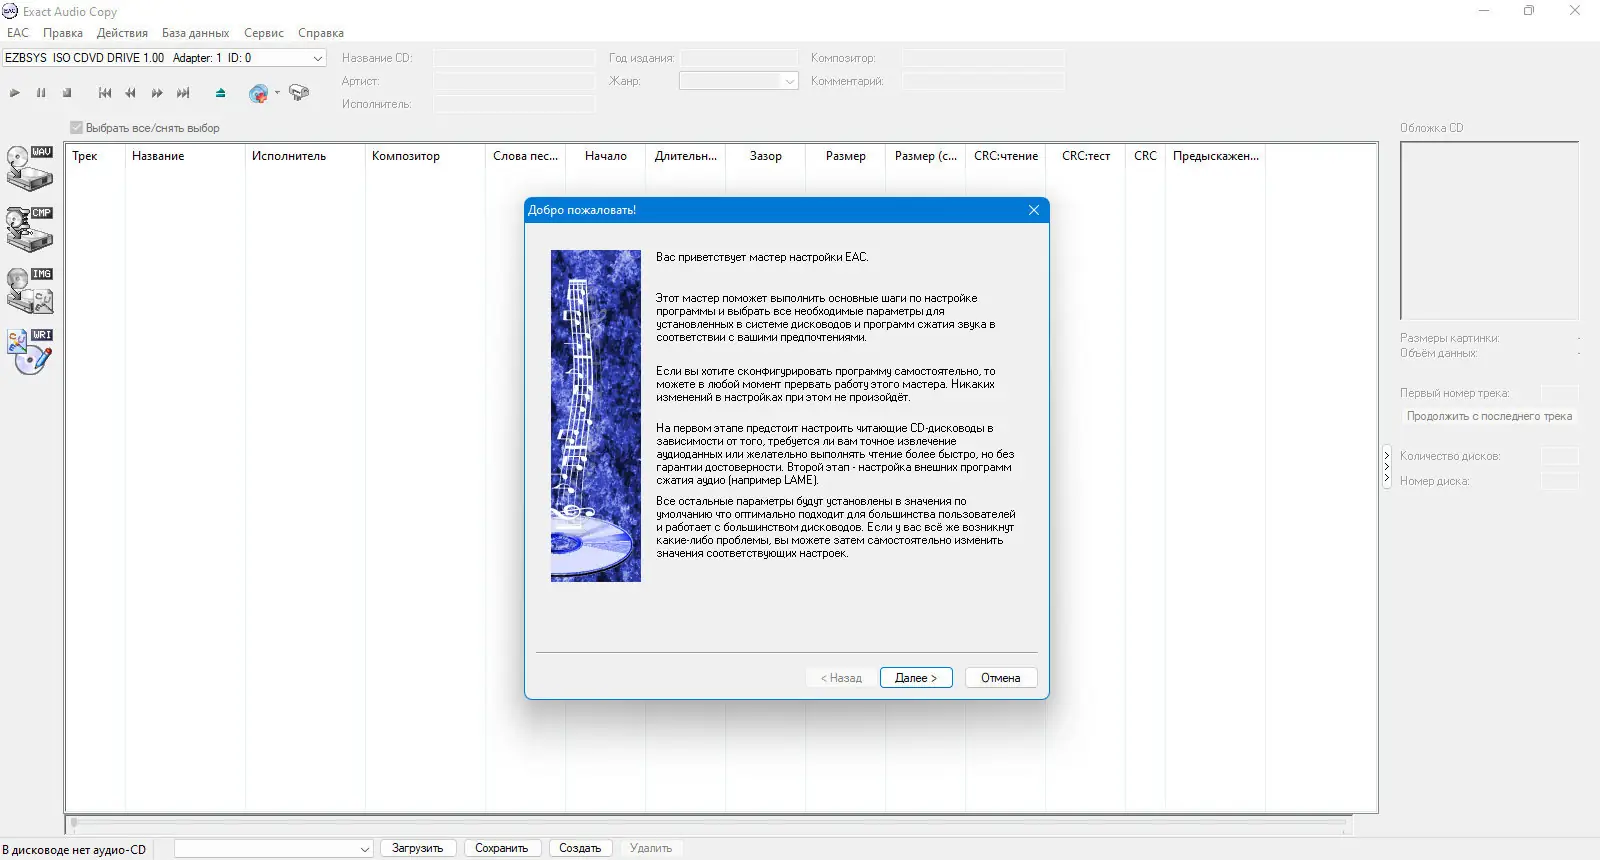Click the Композитор column header
1600x860 pixels.
click(425, 156)
